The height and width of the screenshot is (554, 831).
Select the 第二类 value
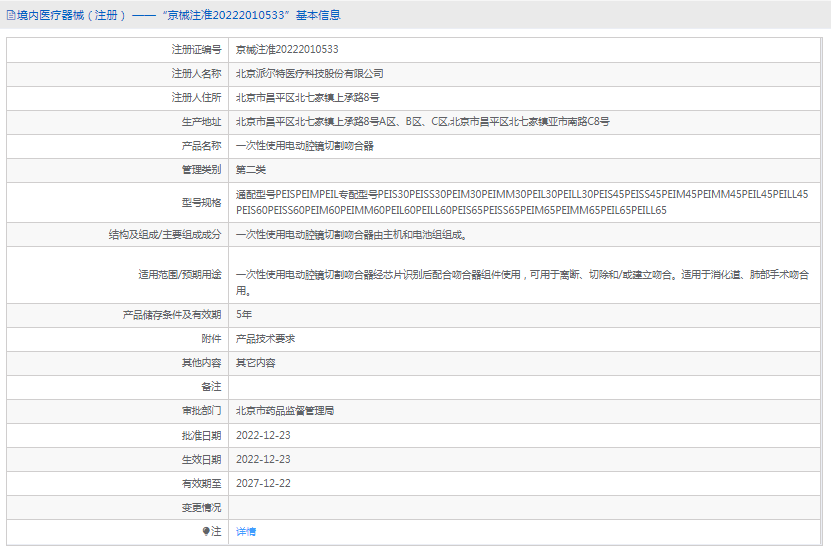[251, 170]
